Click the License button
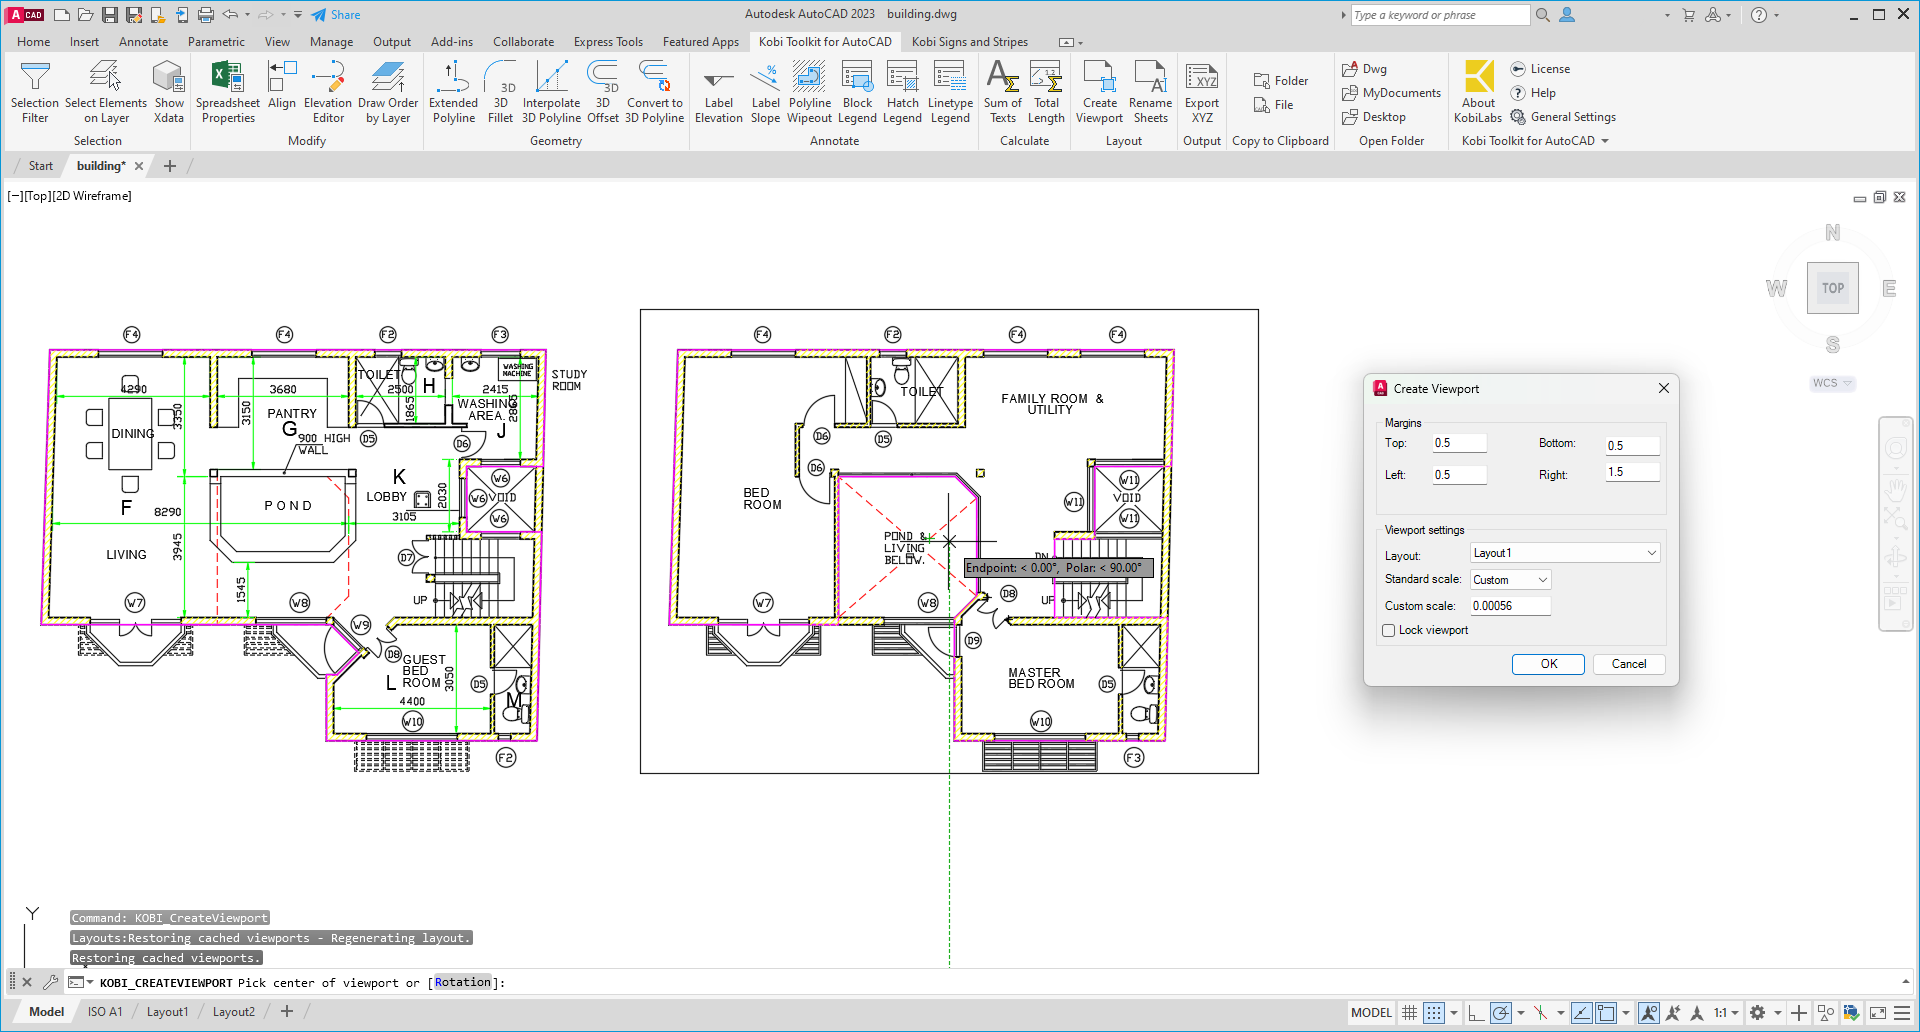1920x1032 pixels. pyautogui.click(x=1540, y=69)
